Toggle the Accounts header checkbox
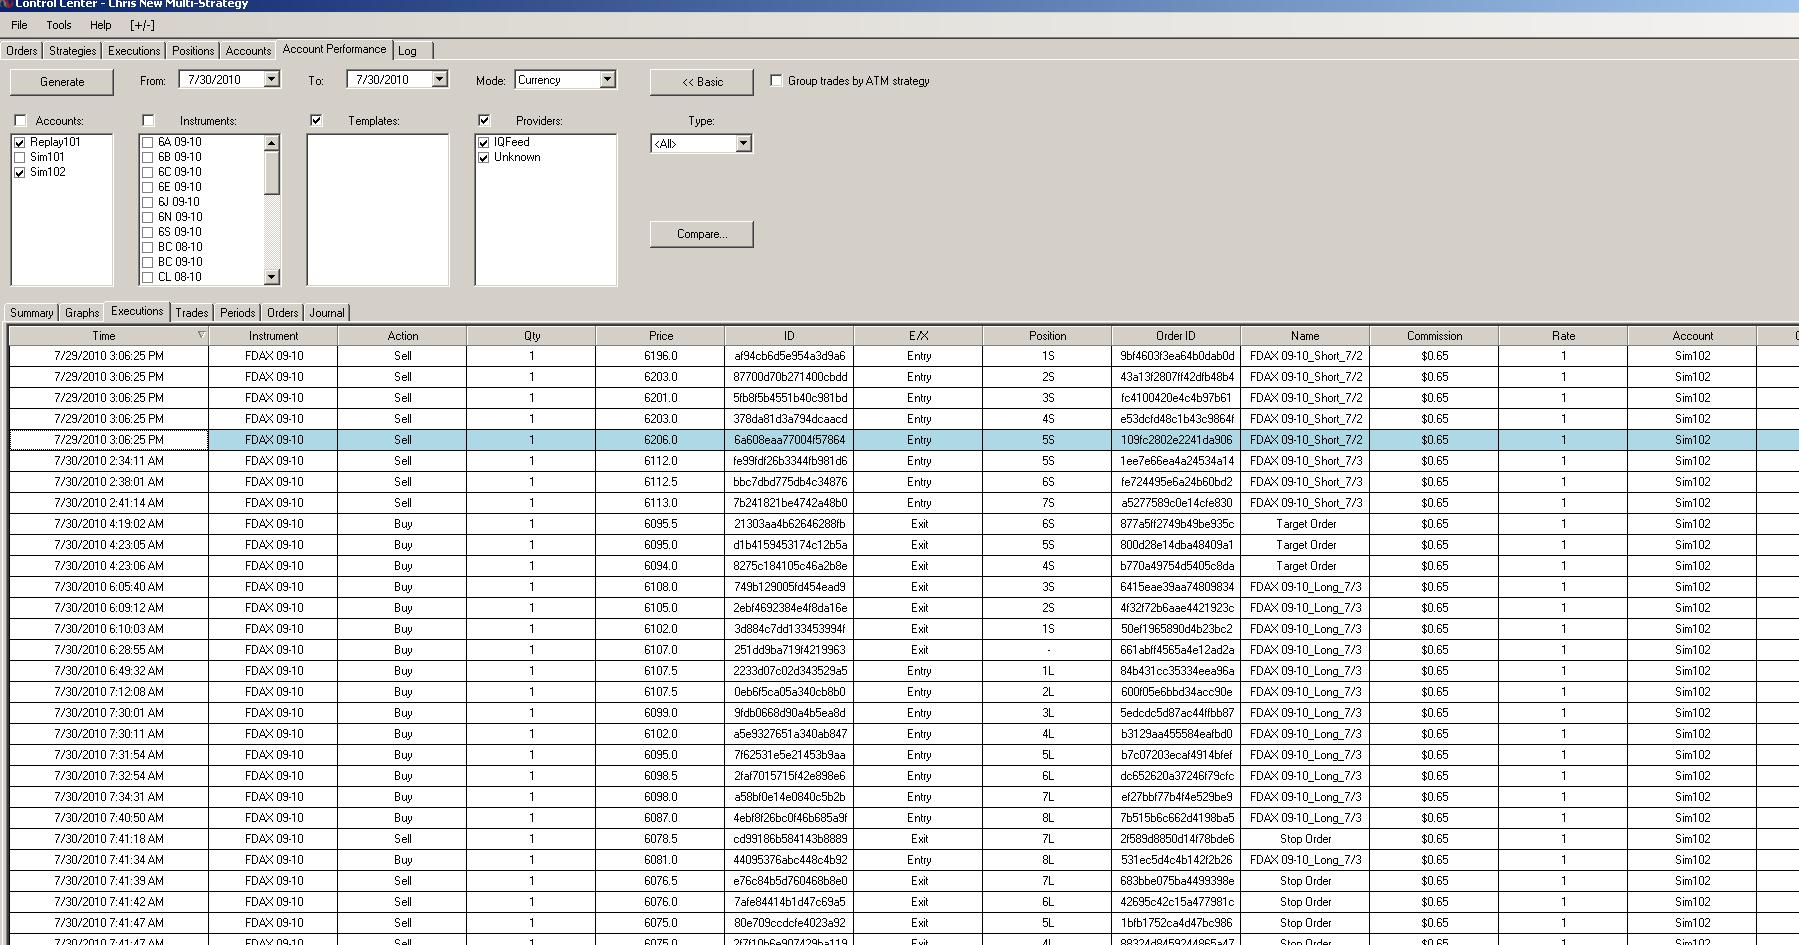The image size is (1799, 945). [x=20, y=121]
